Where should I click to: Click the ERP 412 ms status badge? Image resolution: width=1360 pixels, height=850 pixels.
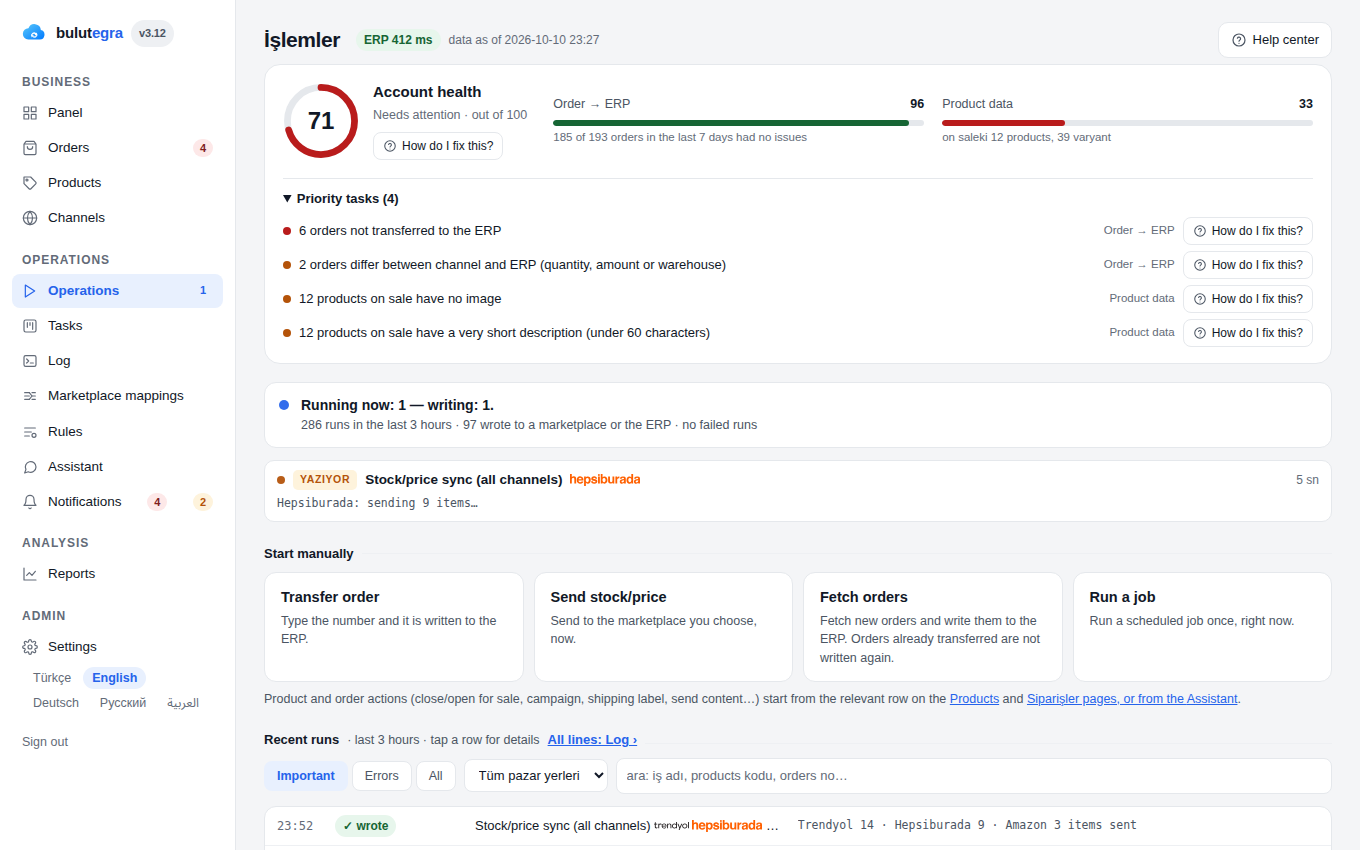point(398,40)
